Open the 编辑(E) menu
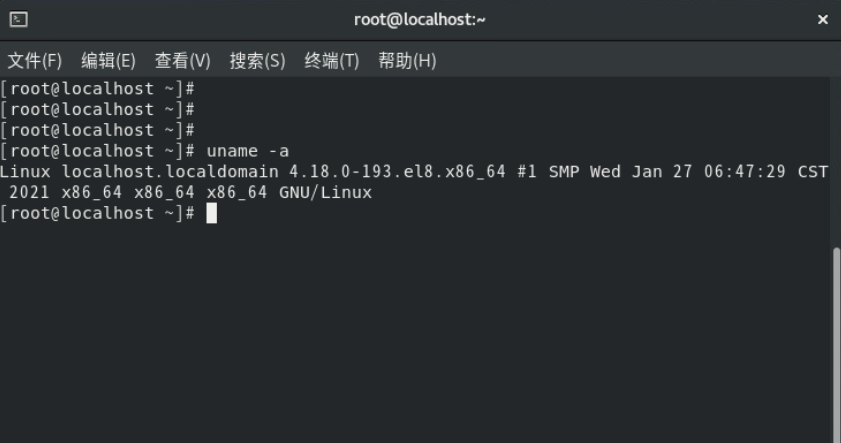 (x=108, y=61)
